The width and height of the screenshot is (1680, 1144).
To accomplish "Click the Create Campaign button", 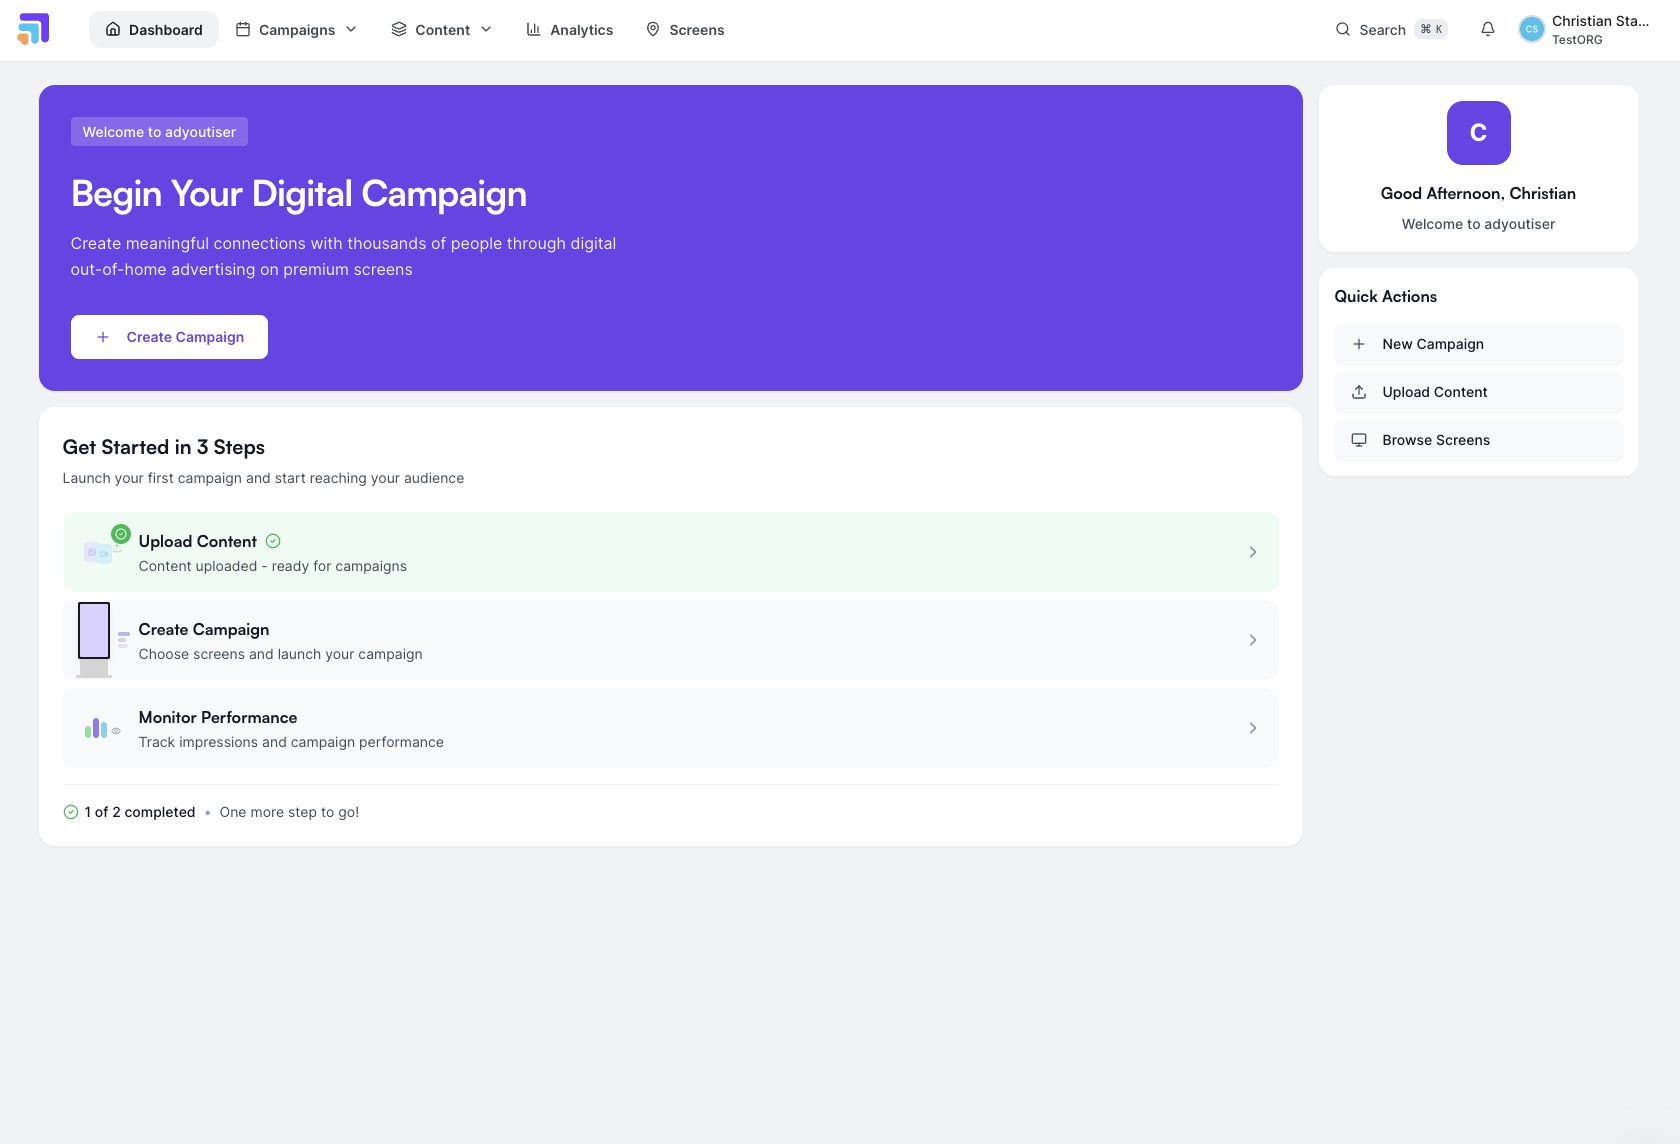I will click(x=169, y=337).
